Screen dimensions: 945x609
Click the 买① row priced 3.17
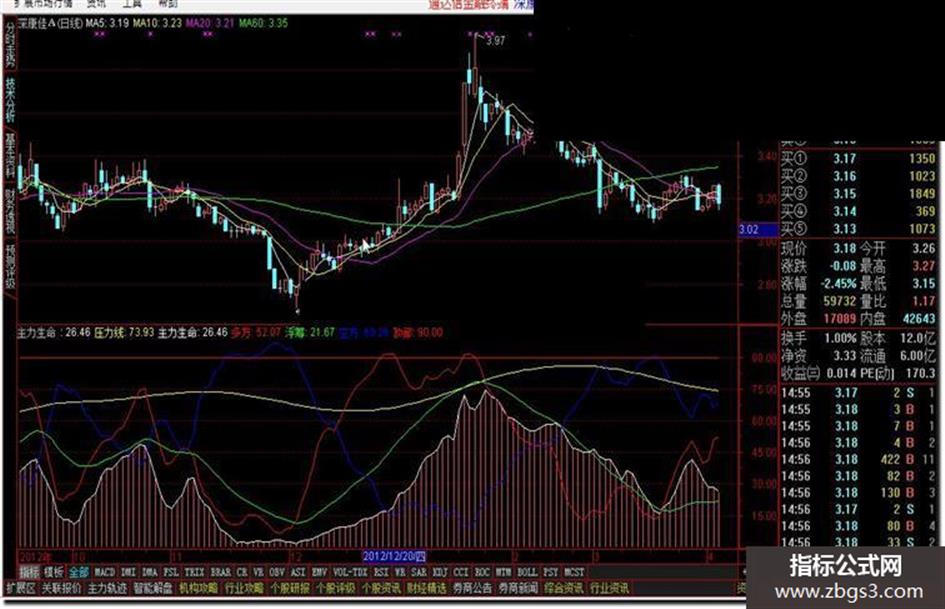(x=858, y=159)
